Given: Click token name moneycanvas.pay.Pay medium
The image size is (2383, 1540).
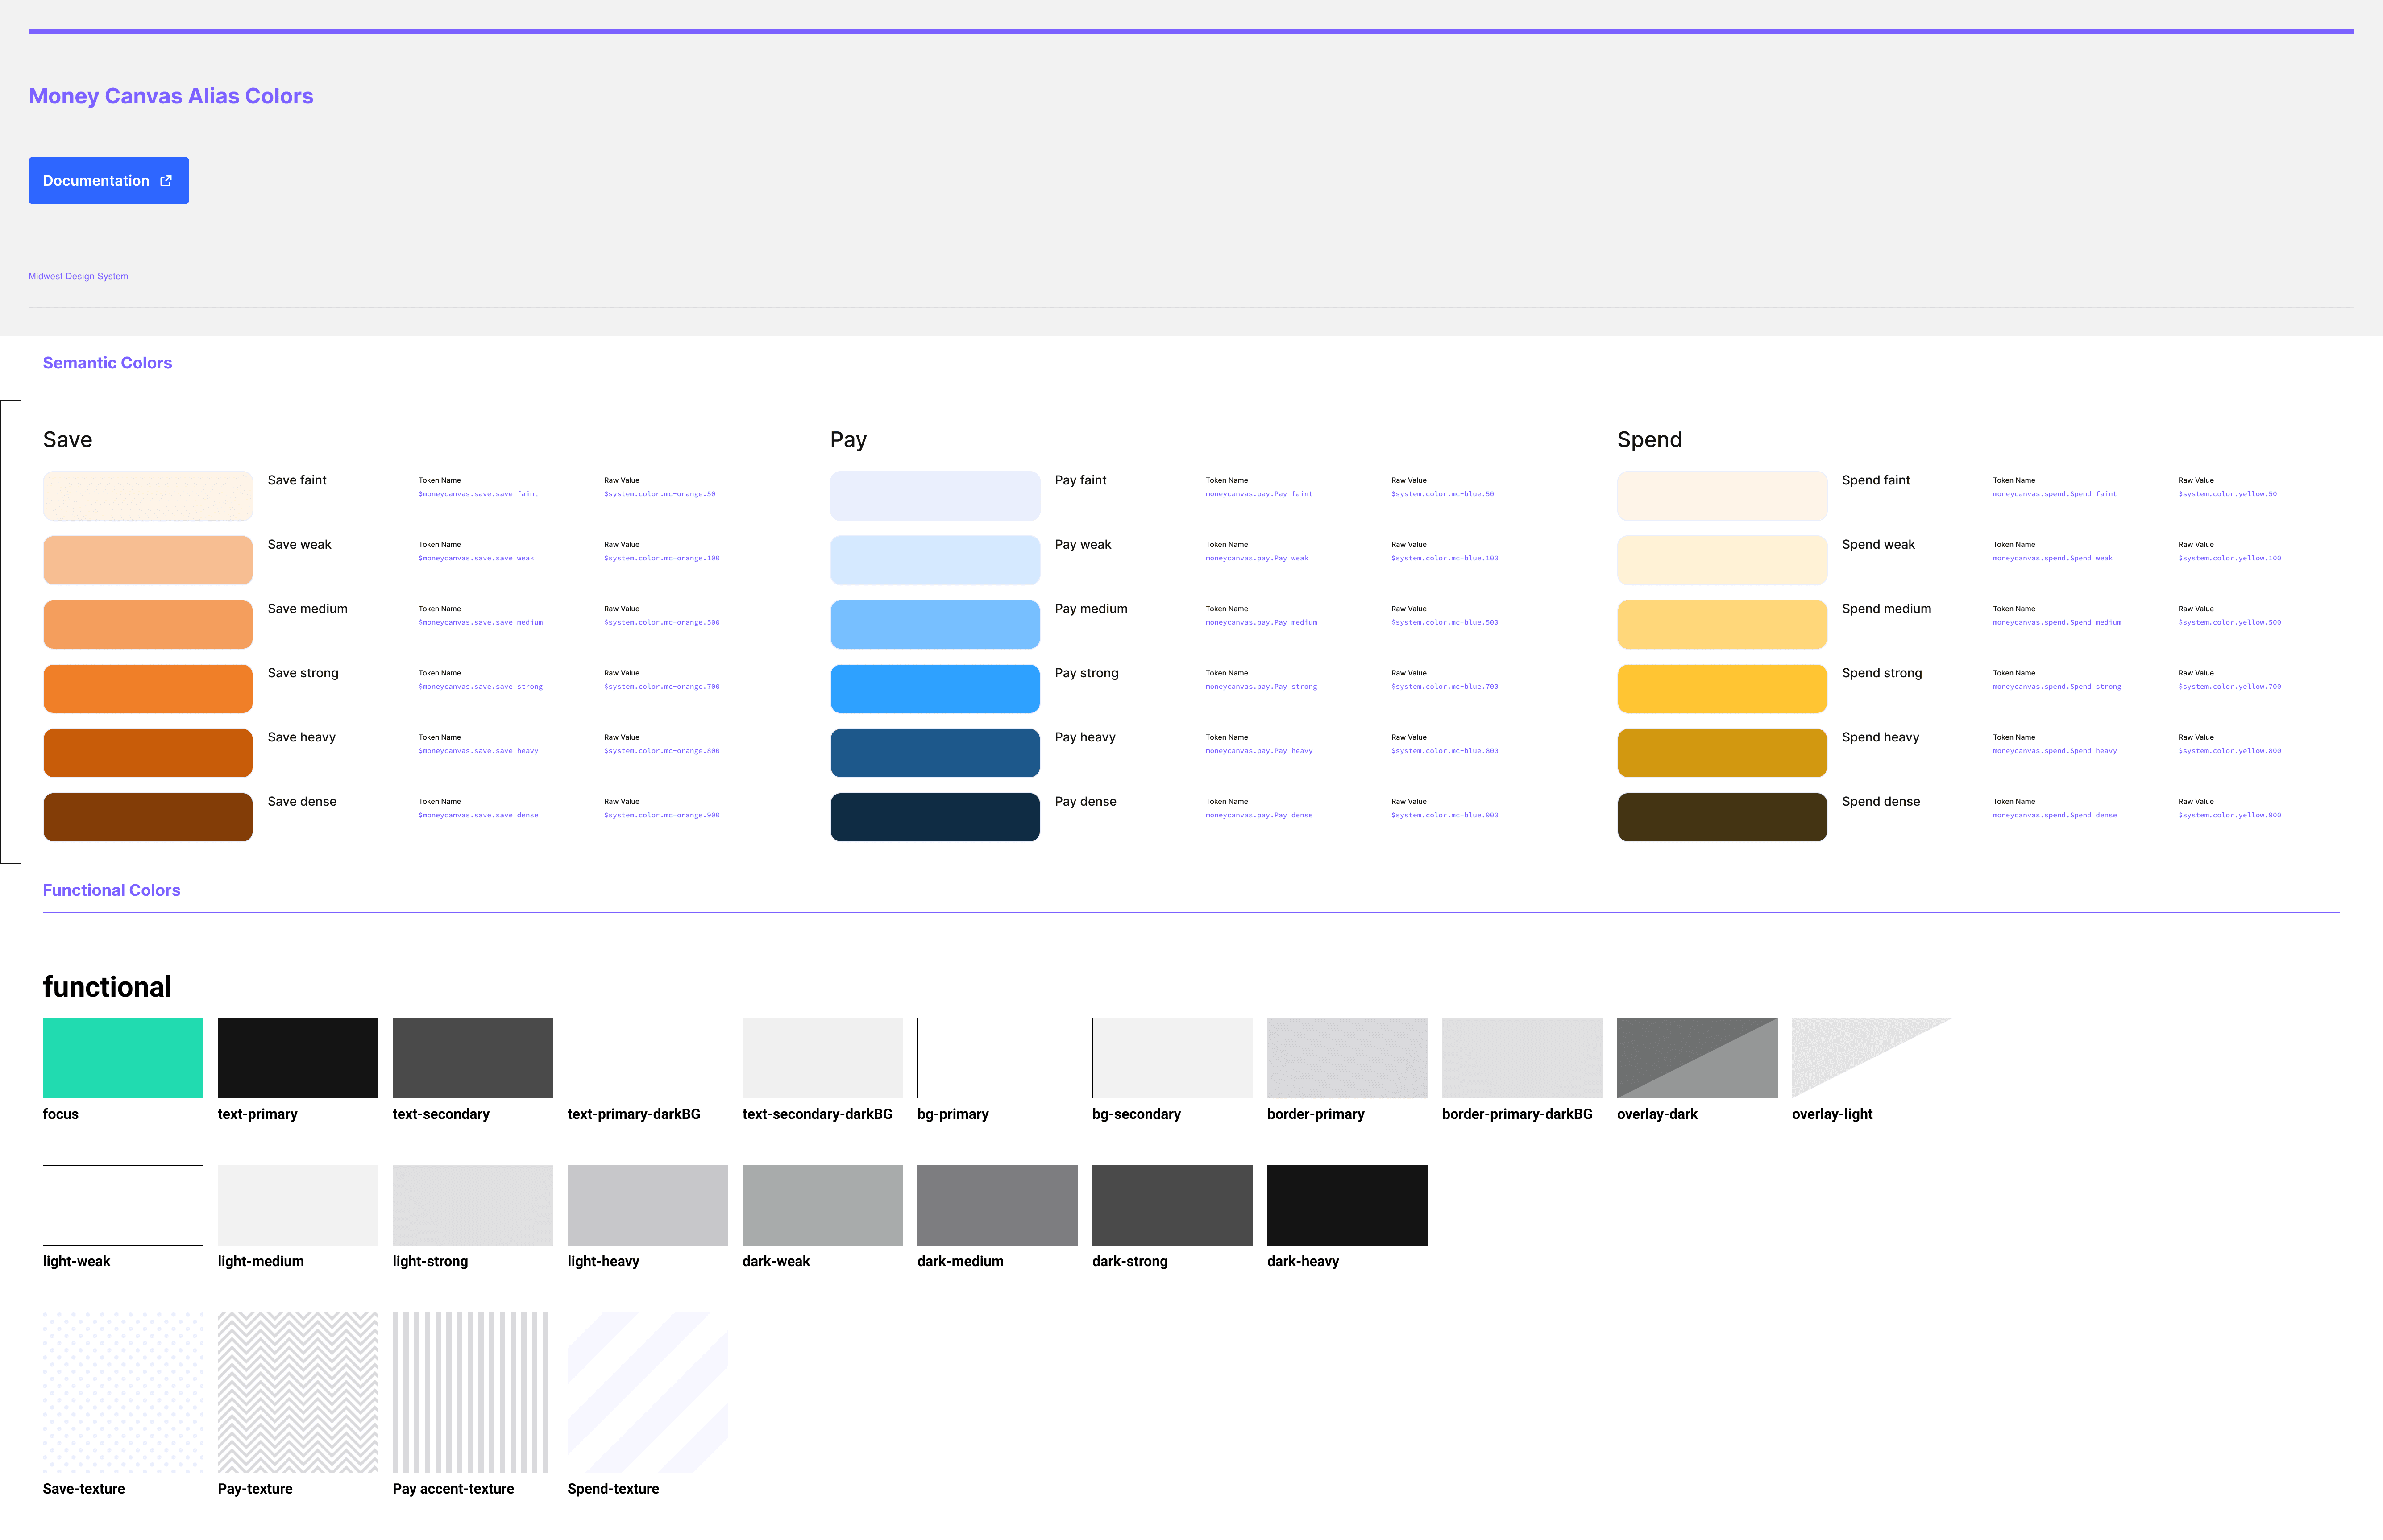Looking at the screenshot, I should 1261,623.
